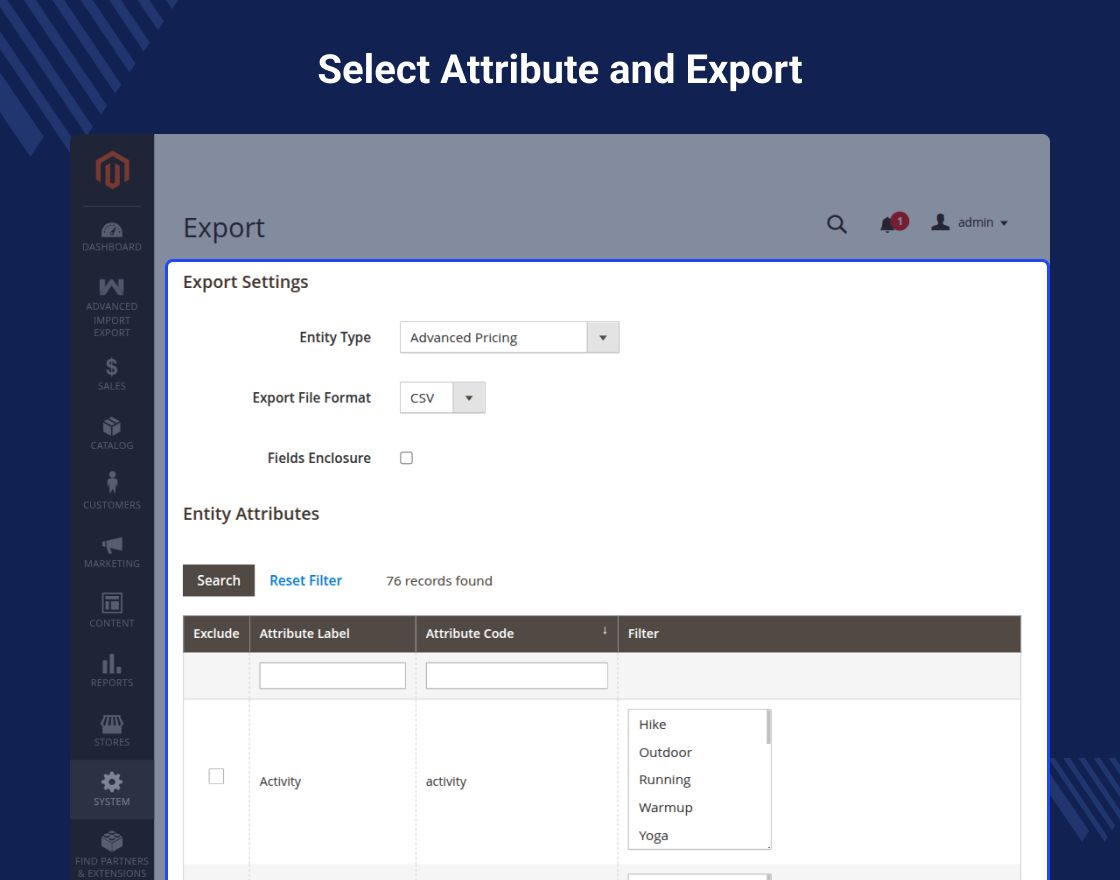1120x880 pixels.
Task: Check Exclude box for Activity row
Action: (x=216, y=776)
